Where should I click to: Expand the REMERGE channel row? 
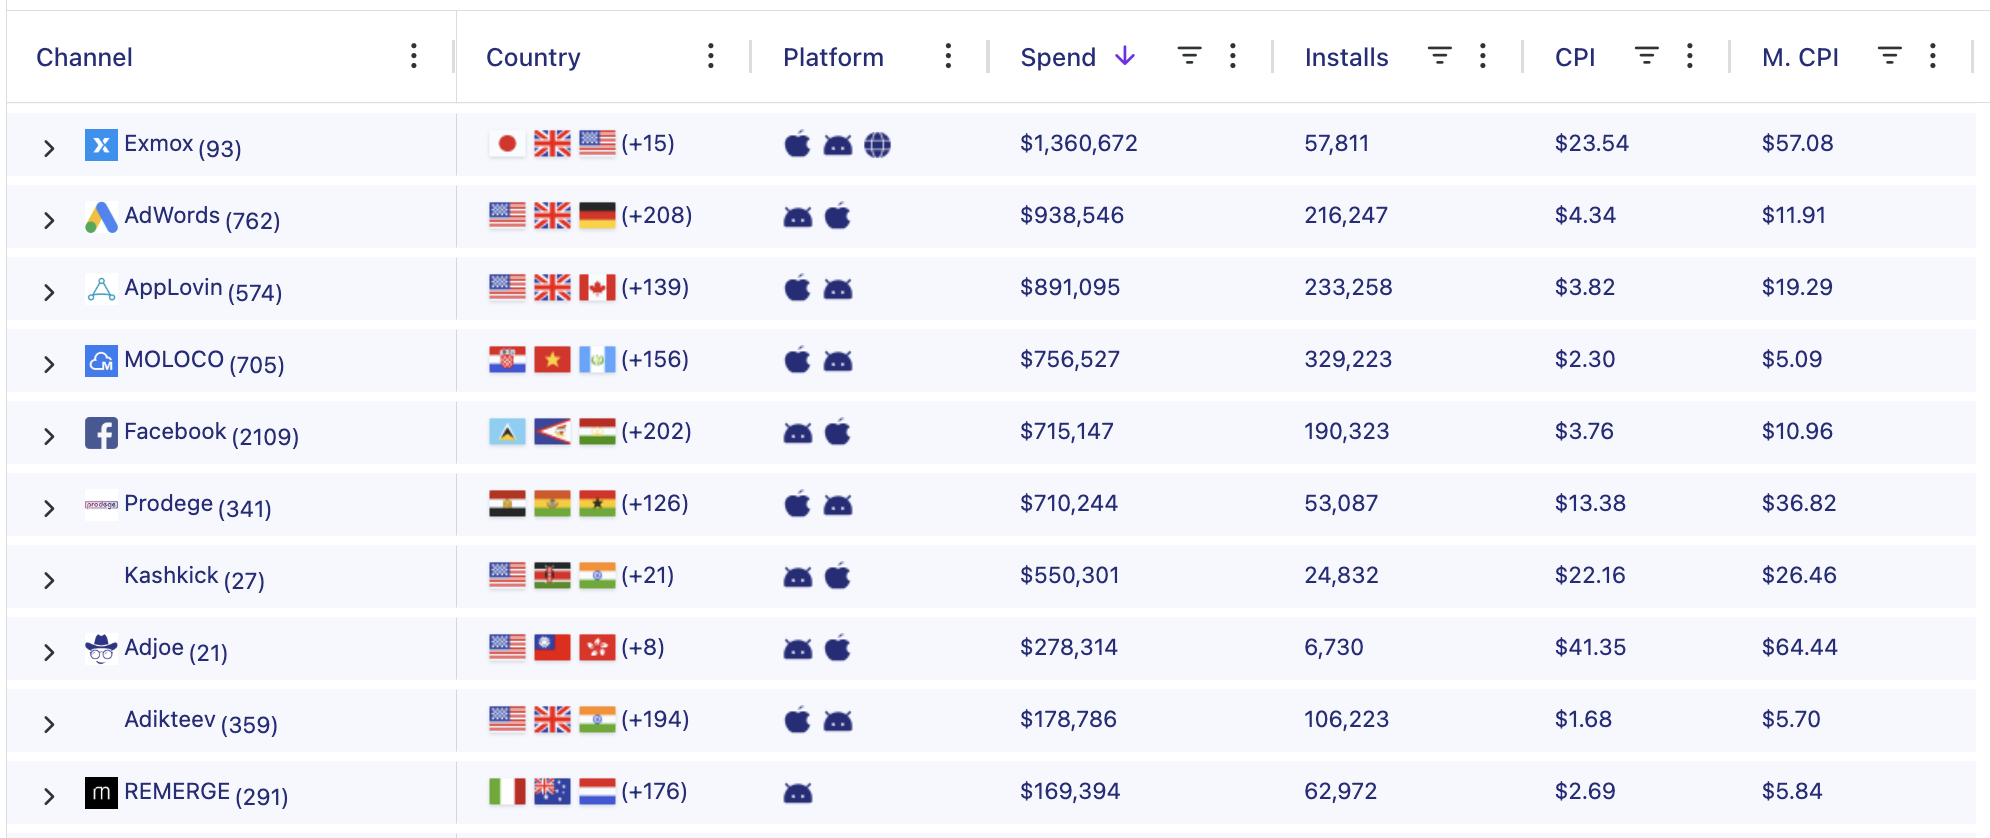[49, 796]
